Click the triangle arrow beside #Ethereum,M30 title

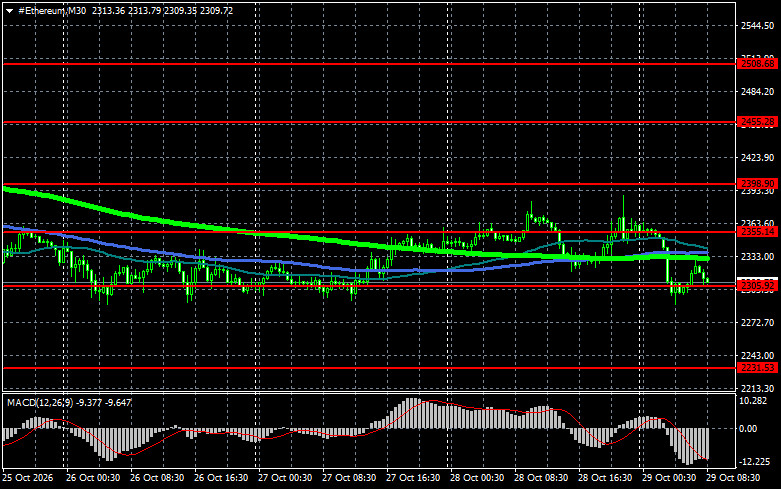[9, 11]
